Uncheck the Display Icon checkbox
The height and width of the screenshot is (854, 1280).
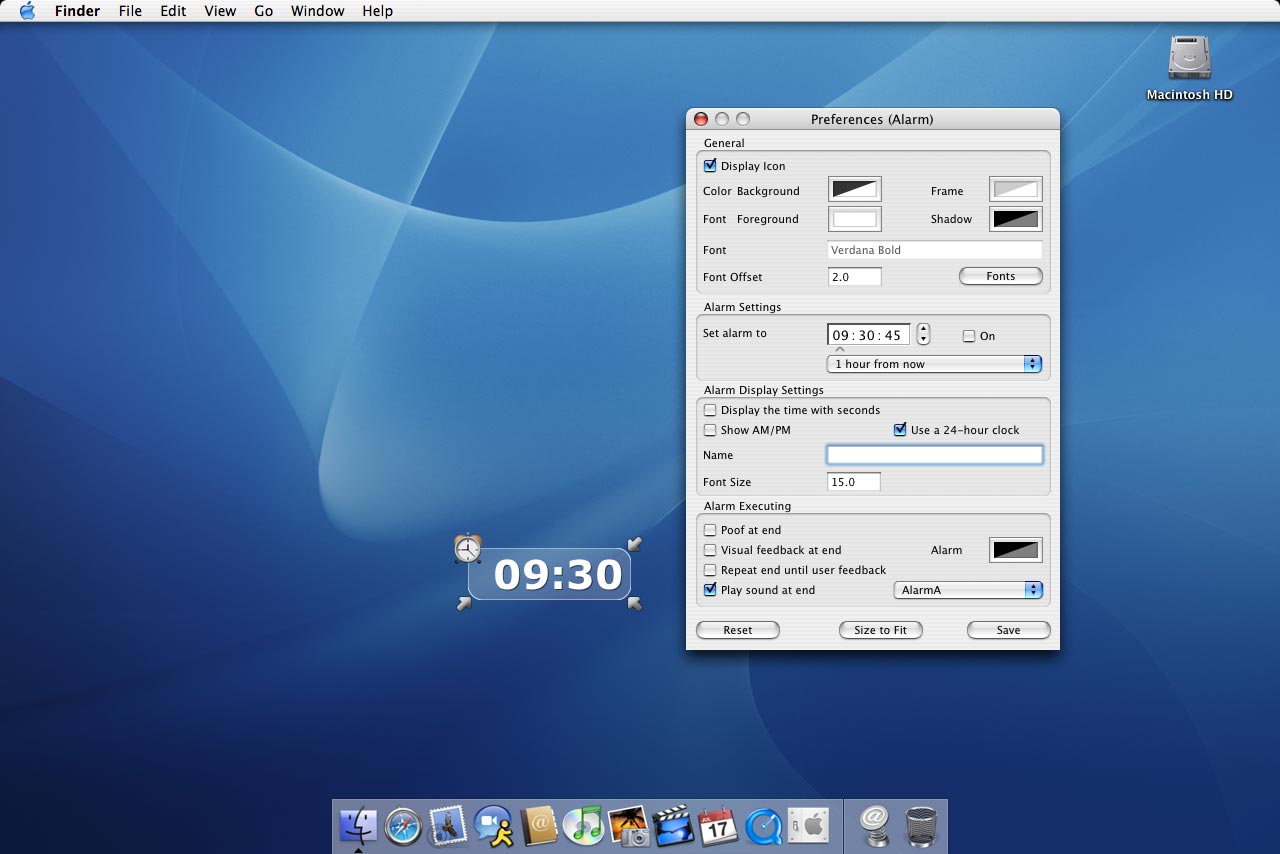(x=710, y=166)
